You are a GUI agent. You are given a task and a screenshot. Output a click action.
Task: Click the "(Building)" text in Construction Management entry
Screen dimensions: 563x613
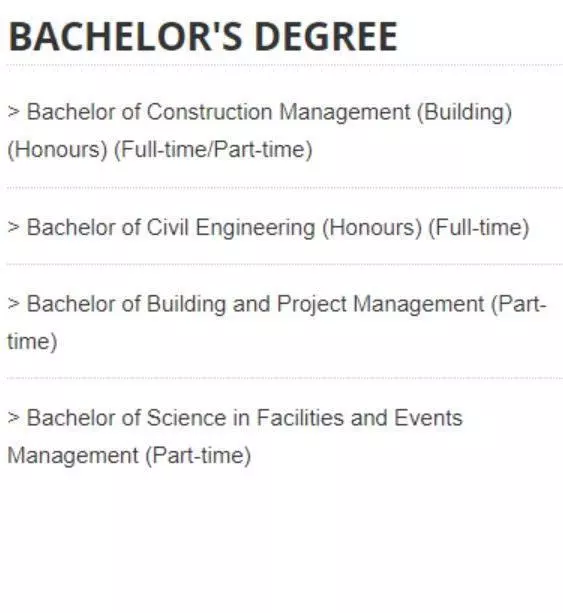point(464,112)
